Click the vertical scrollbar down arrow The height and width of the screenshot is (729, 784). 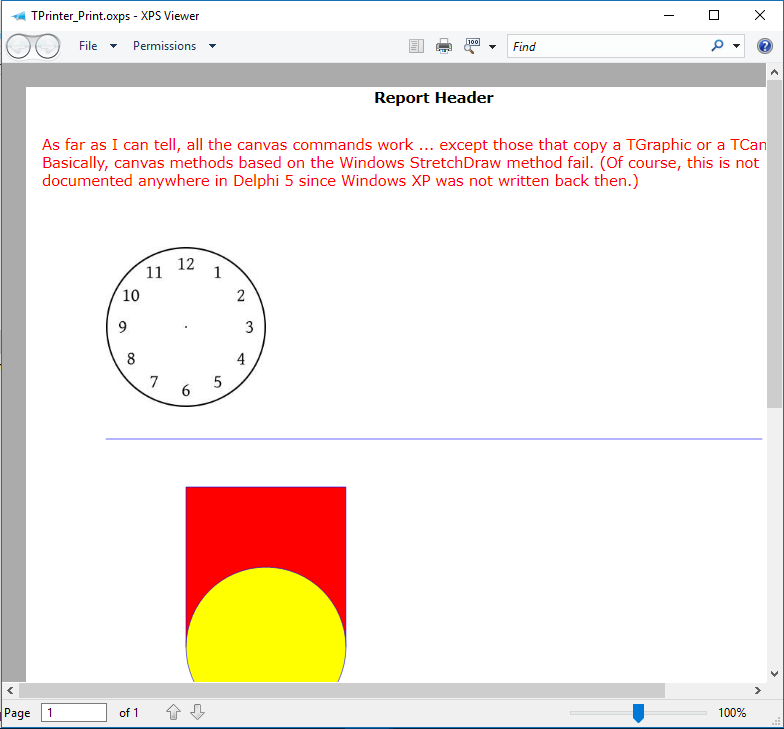[774, 674]
